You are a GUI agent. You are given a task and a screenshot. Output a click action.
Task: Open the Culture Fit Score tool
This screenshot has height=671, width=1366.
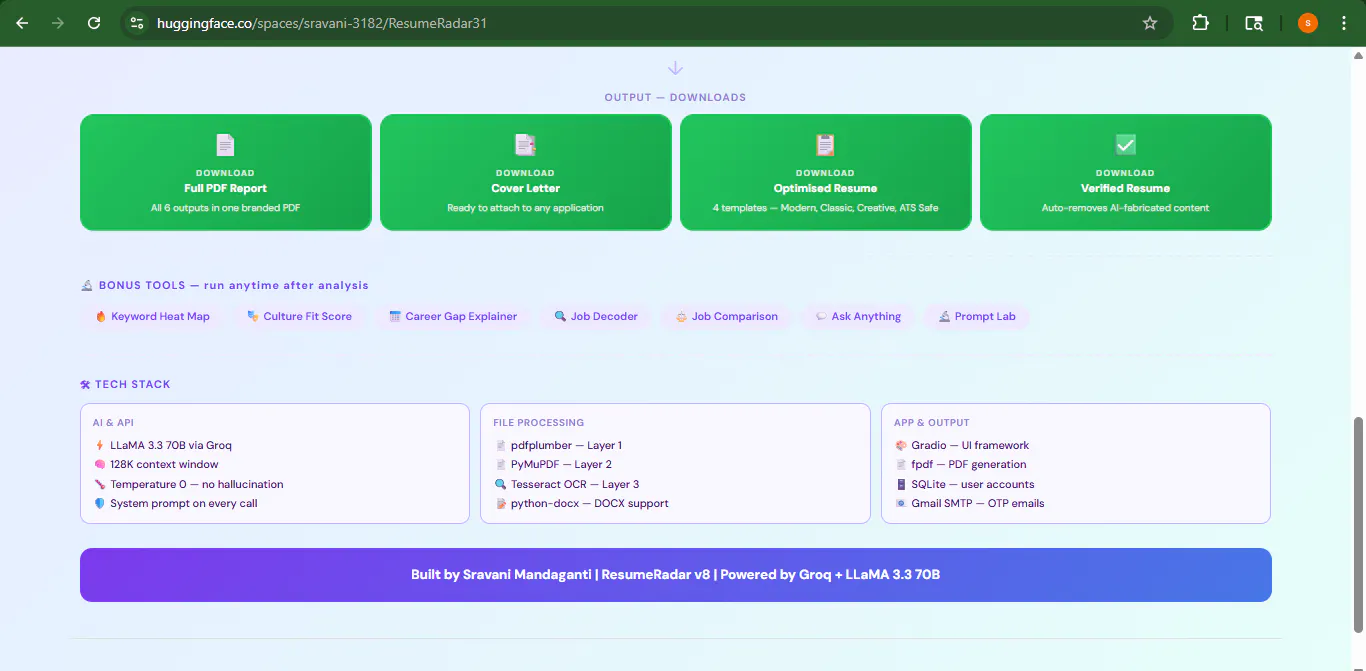coord(300,316)
